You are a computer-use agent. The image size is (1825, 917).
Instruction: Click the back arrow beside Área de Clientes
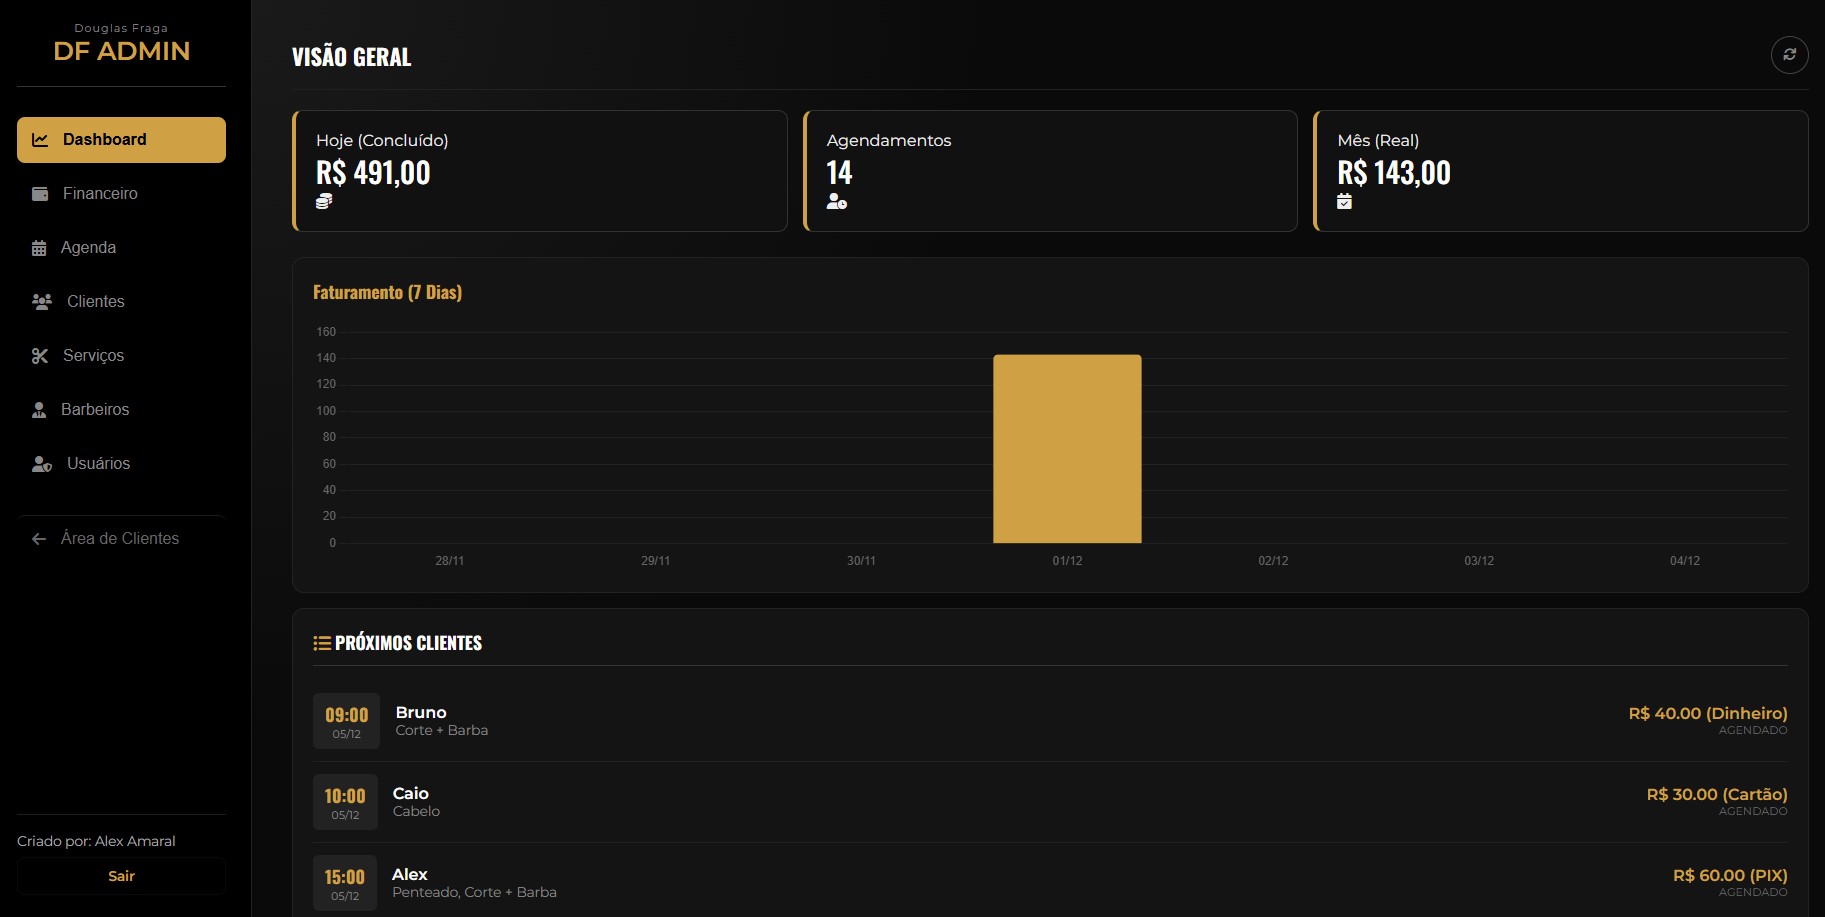click(x=39, y=539)
